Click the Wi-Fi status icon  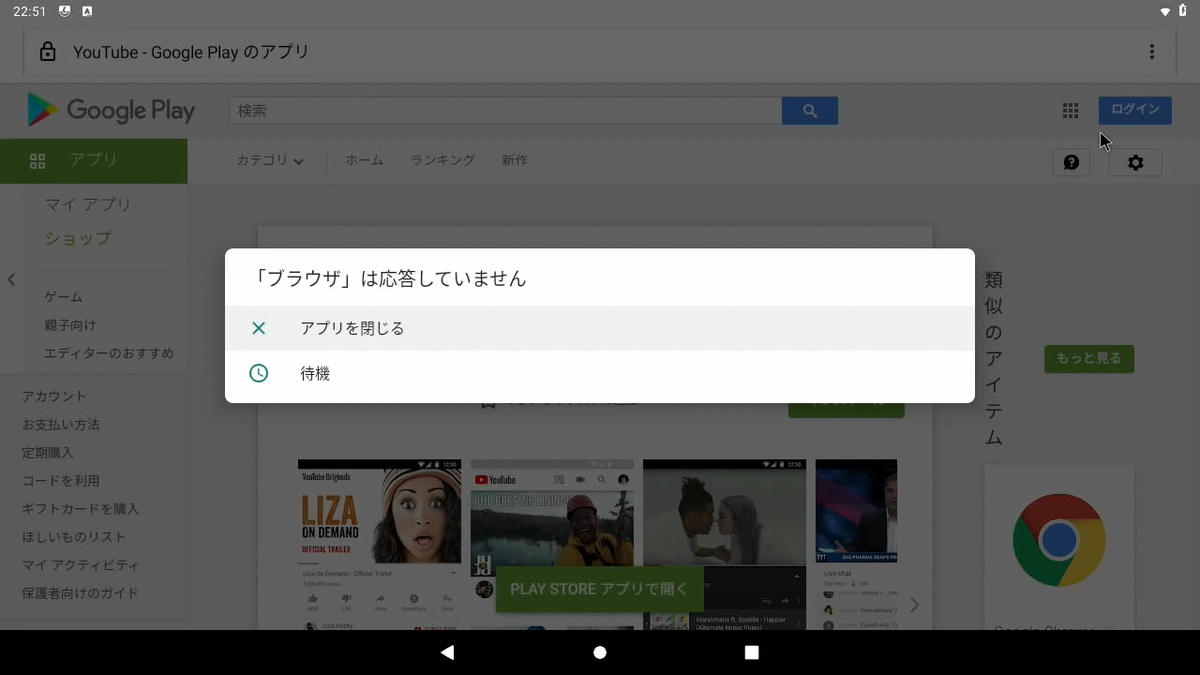tap(1165, 11)
